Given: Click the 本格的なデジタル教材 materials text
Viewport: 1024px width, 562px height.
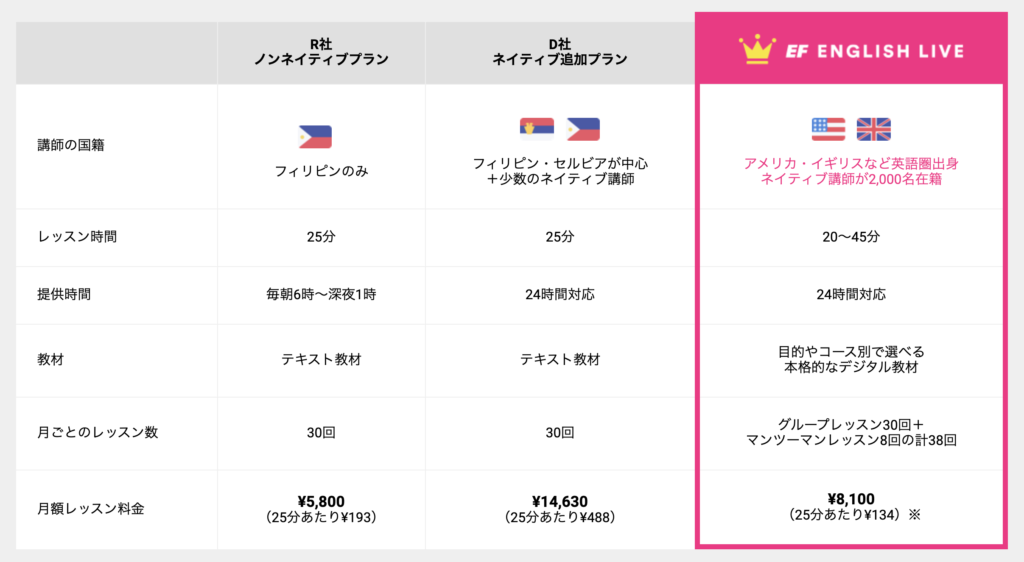Looking at the screenshot, I should coord(851,367).
